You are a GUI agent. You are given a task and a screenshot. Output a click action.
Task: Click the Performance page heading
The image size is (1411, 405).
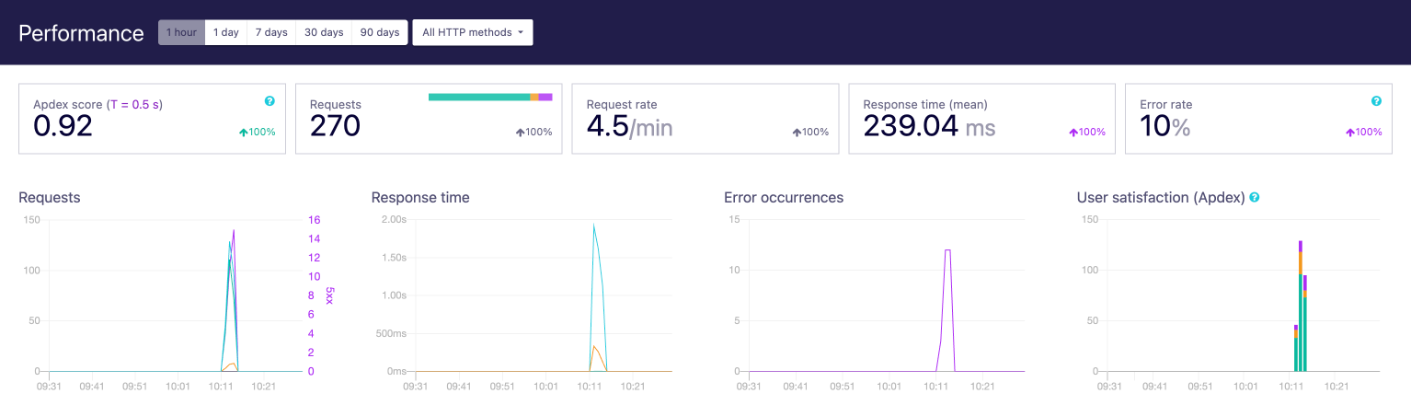point(82,33)
